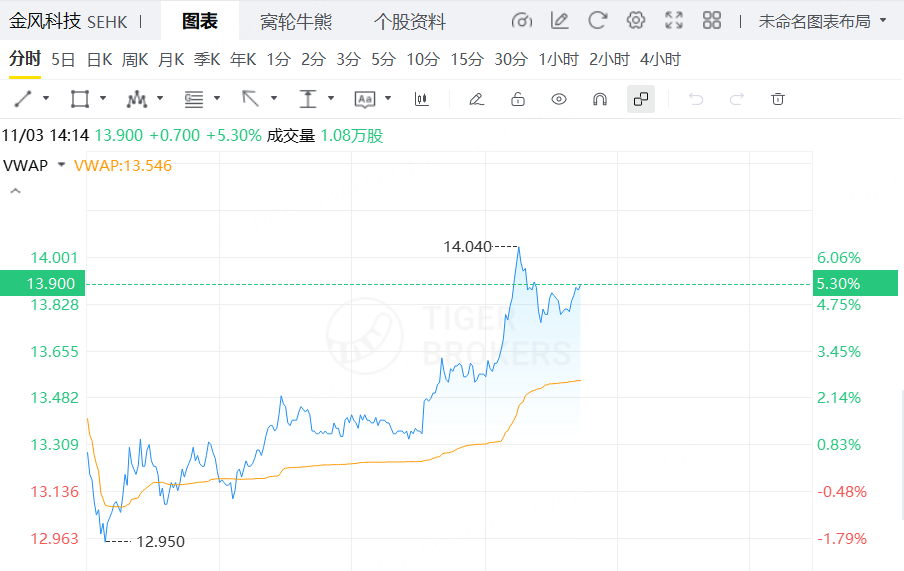
Task: Select the 10分 interval
Action: pos(423,59)
